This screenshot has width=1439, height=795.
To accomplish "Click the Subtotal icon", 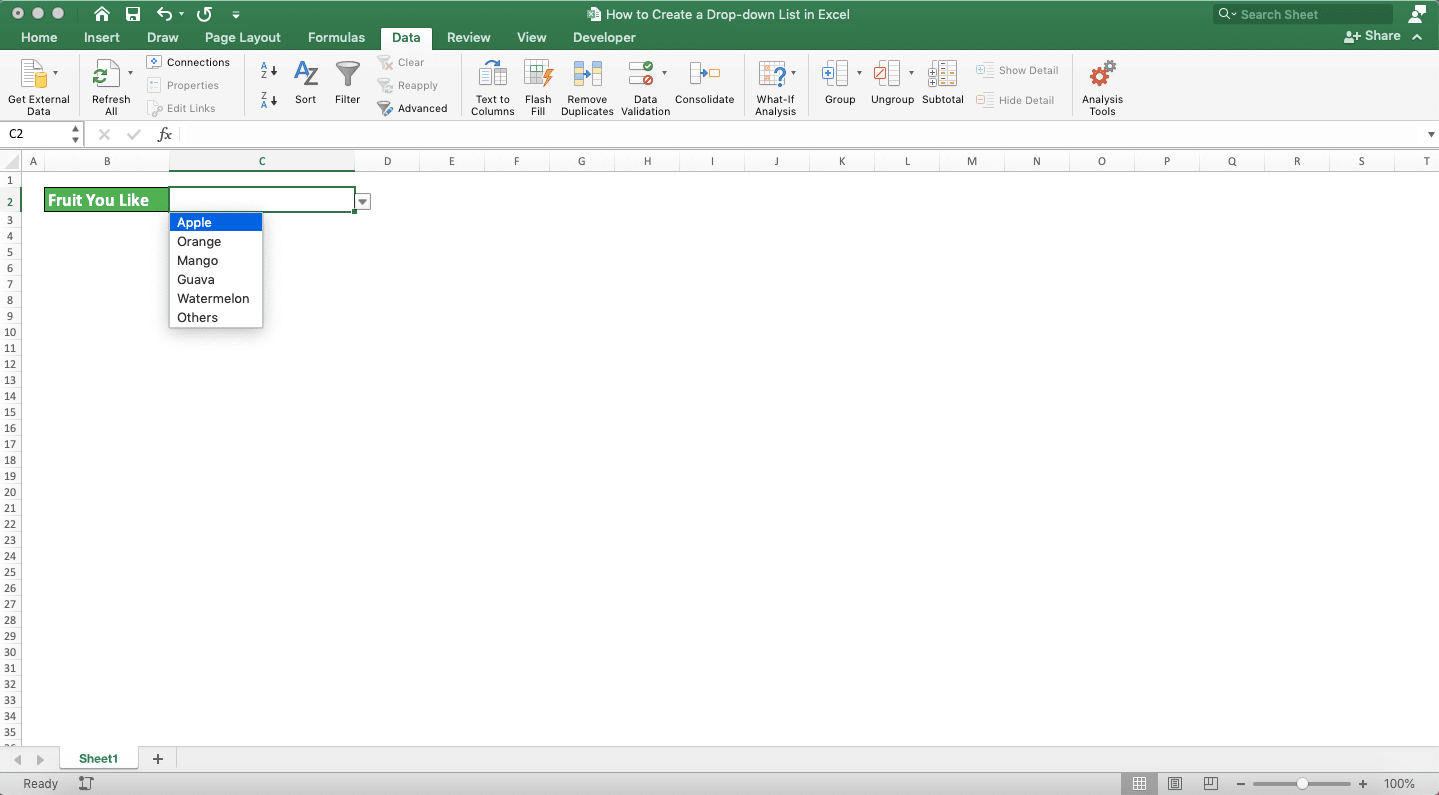I will click(942, 75).
